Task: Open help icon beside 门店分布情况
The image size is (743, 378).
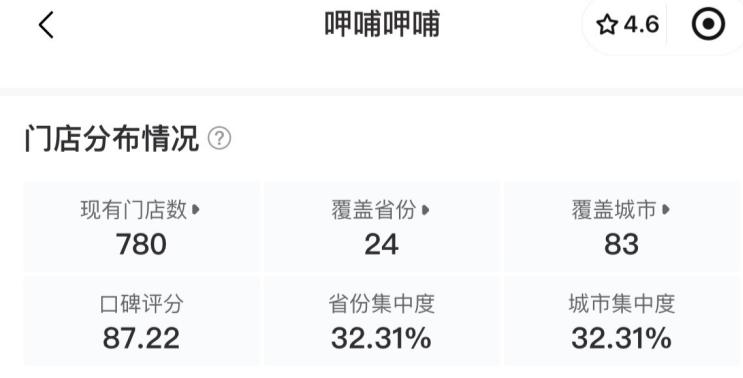Action: [x=219, y=139]
